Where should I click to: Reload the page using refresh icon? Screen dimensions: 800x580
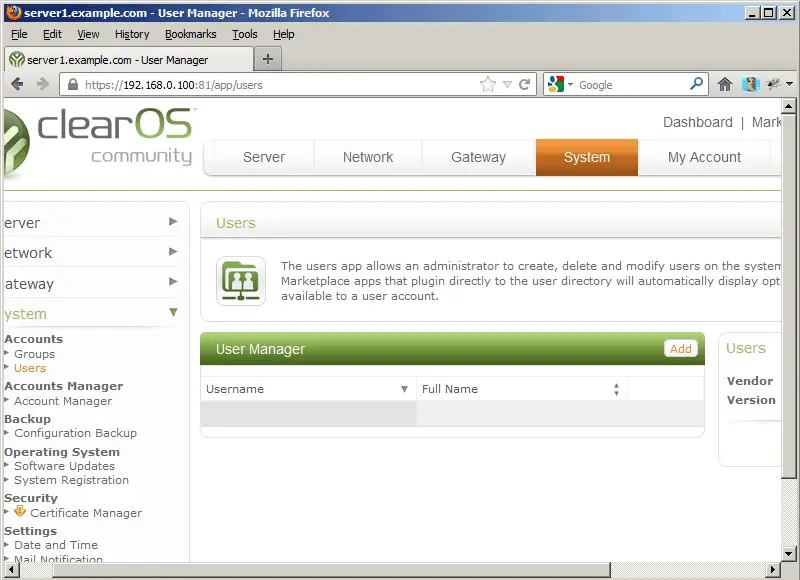pos(525,85)
